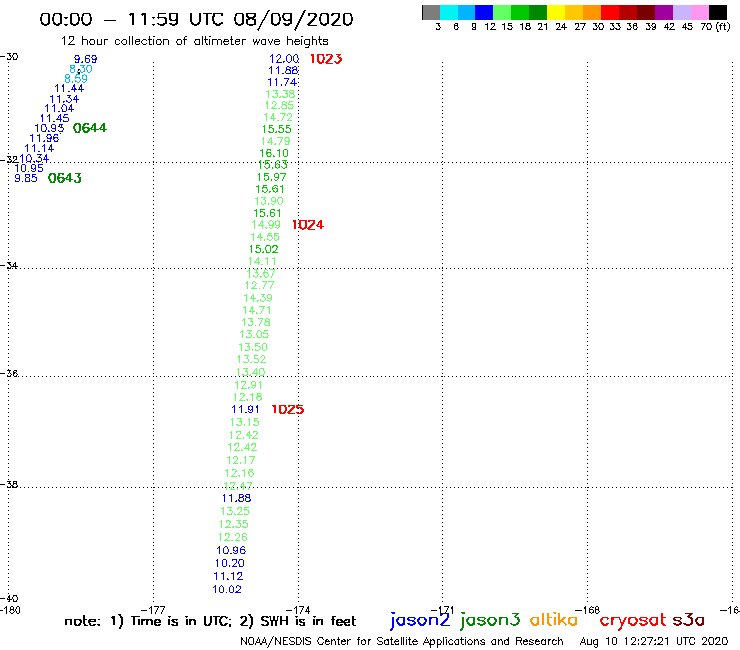Click the wave height value 11.74
The width and height of the screenshot is (740, 650).
[x=282, y=82]
